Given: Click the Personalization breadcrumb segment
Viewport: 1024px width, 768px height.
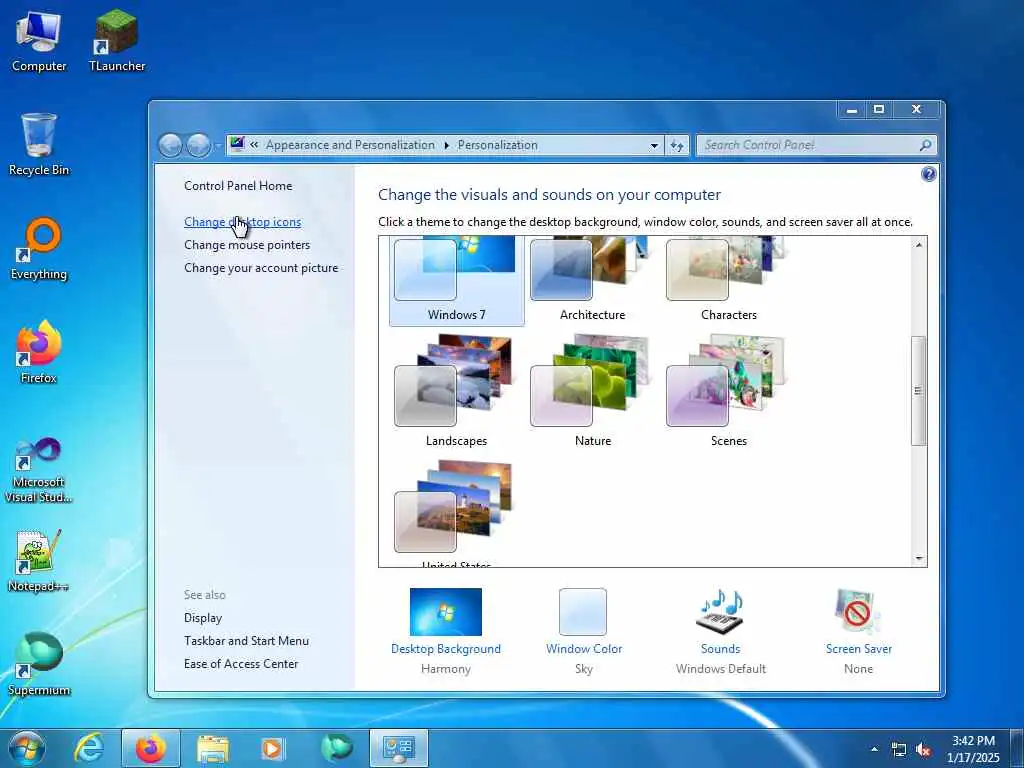Looking at the screenshot, I should point(498,145).
